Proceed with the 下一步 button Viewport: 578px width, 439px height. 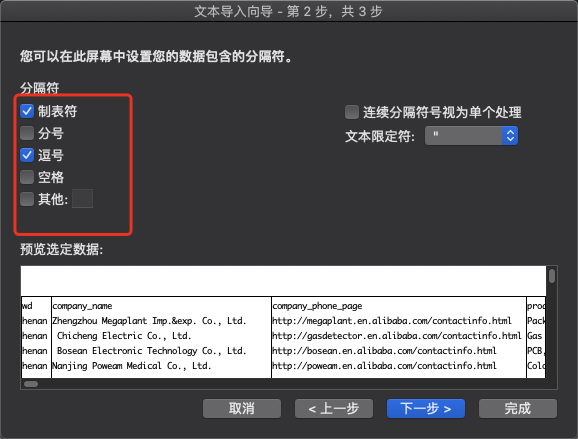point(426,408)
